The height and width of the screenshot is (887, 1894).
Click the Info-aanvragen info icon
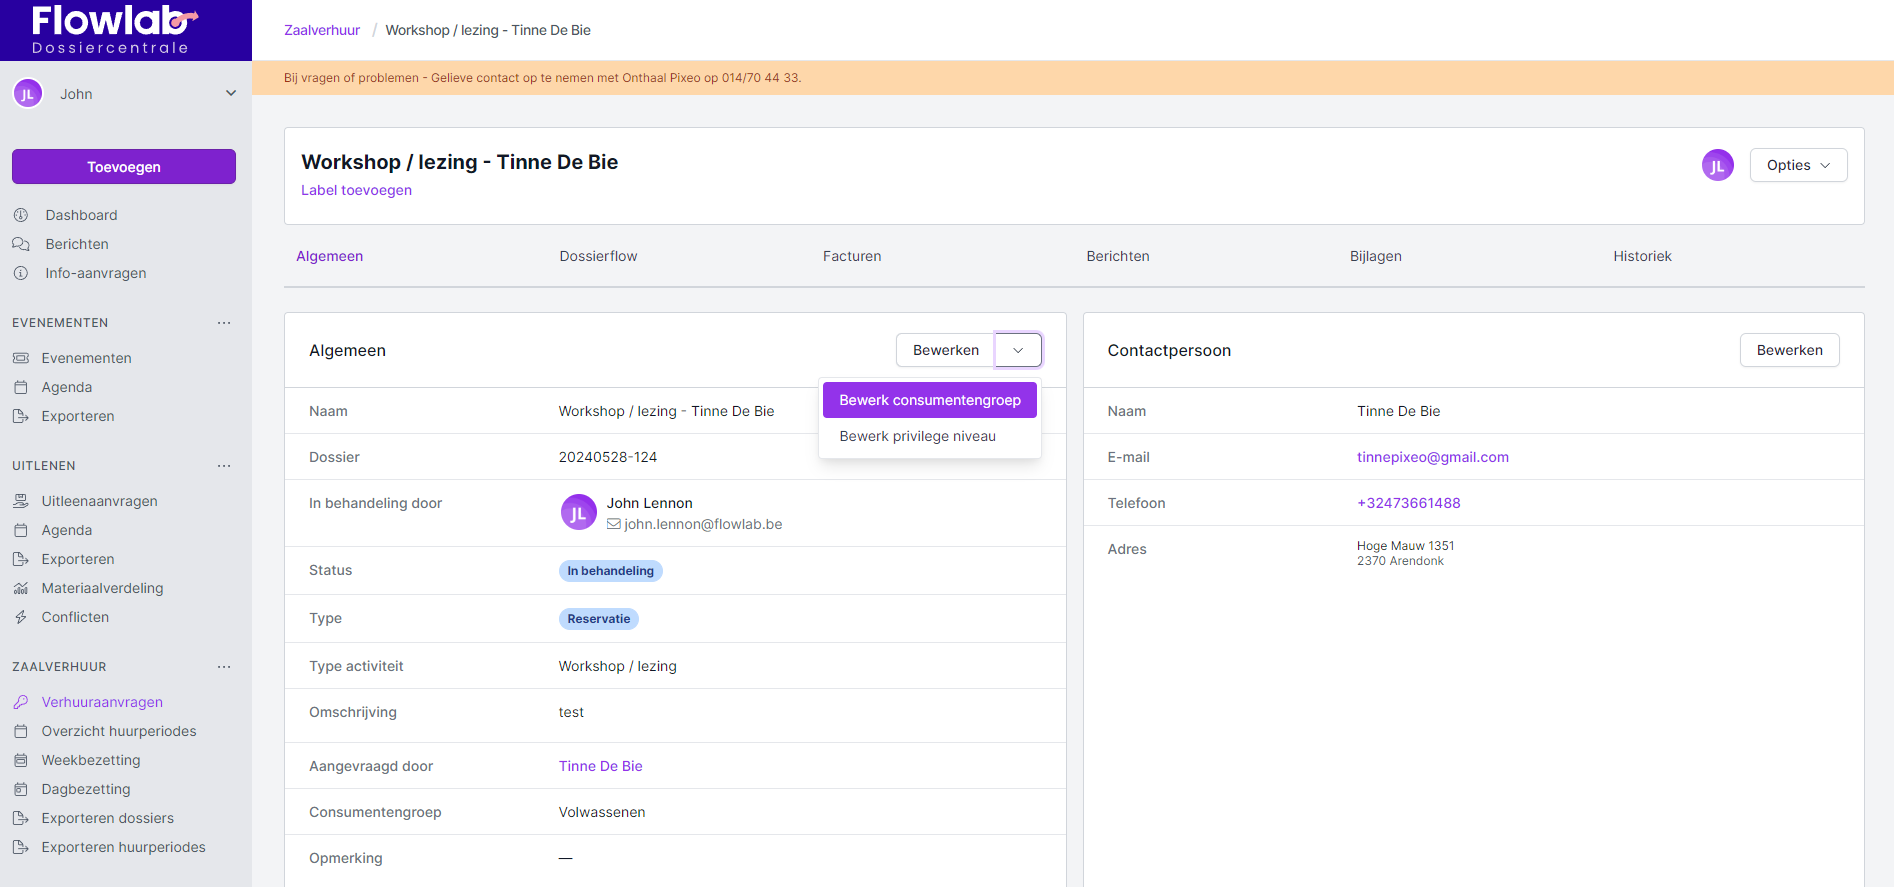(21, 273)
